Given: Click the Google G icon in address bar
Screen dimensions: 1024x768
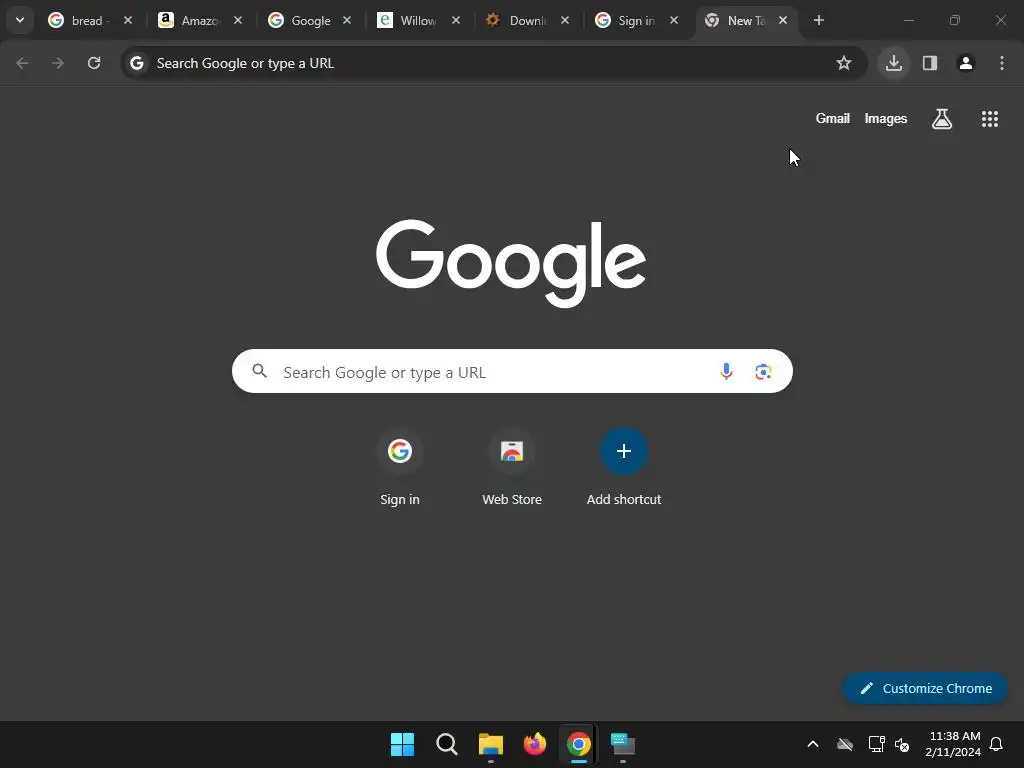Looking at the screenshot, I should (x=136, y=63).
